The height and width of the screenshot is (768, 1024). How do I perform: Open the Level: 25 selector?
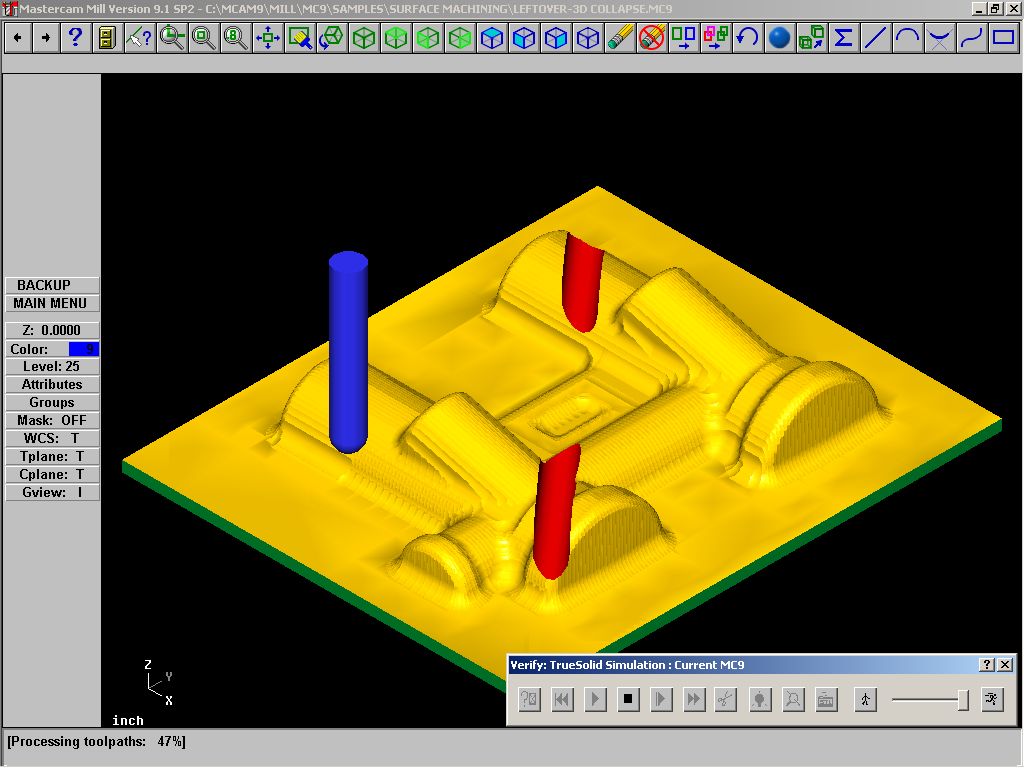[x=52, y=366]
